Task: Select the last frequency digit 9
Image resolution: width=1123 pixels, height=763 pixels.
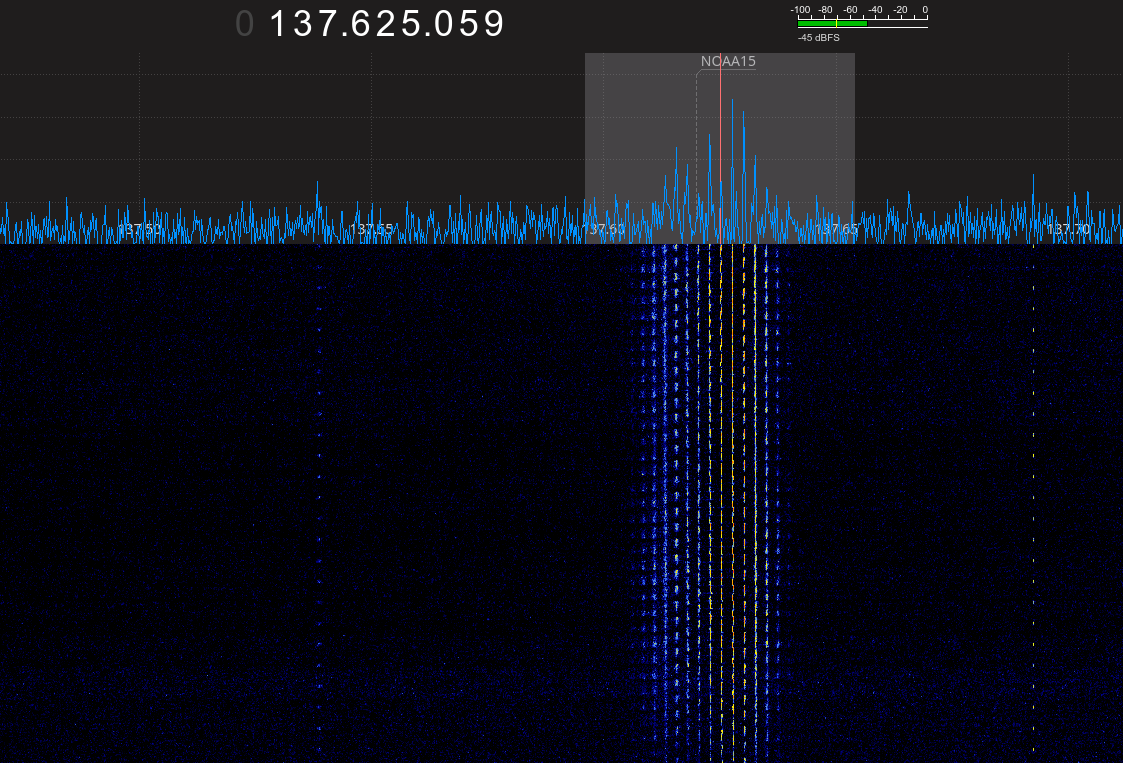Action: [494, 24]
